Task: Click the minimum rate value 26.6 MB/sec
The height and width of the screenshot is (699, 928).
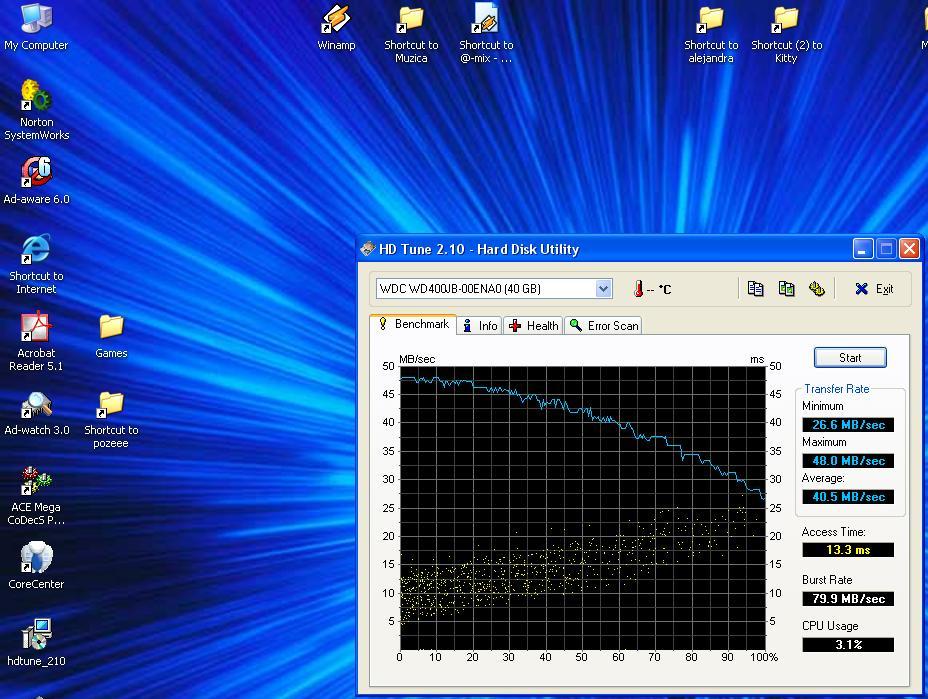Action: [848, 424]
